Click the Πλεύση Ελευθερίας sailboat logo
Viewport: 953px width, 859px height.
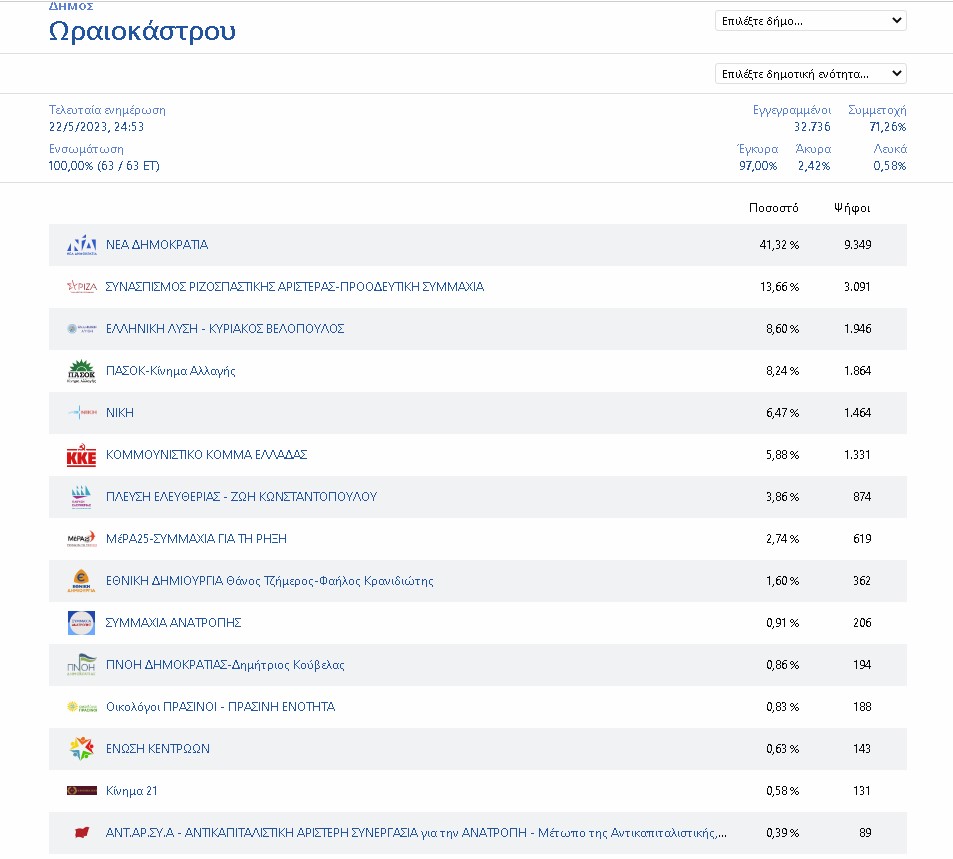[x=81, y=497]
